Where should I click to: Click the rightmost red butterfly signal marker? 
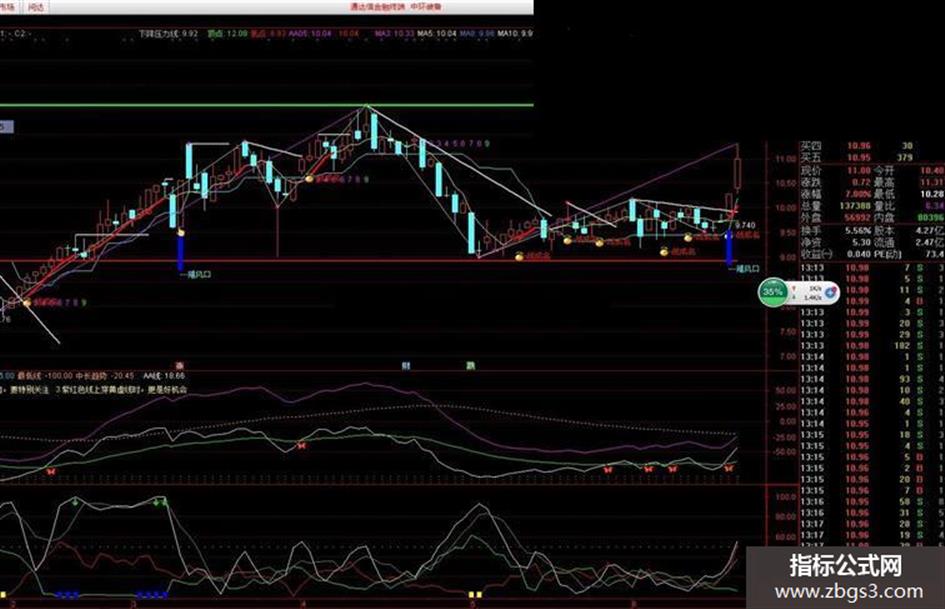click(729, 468)
